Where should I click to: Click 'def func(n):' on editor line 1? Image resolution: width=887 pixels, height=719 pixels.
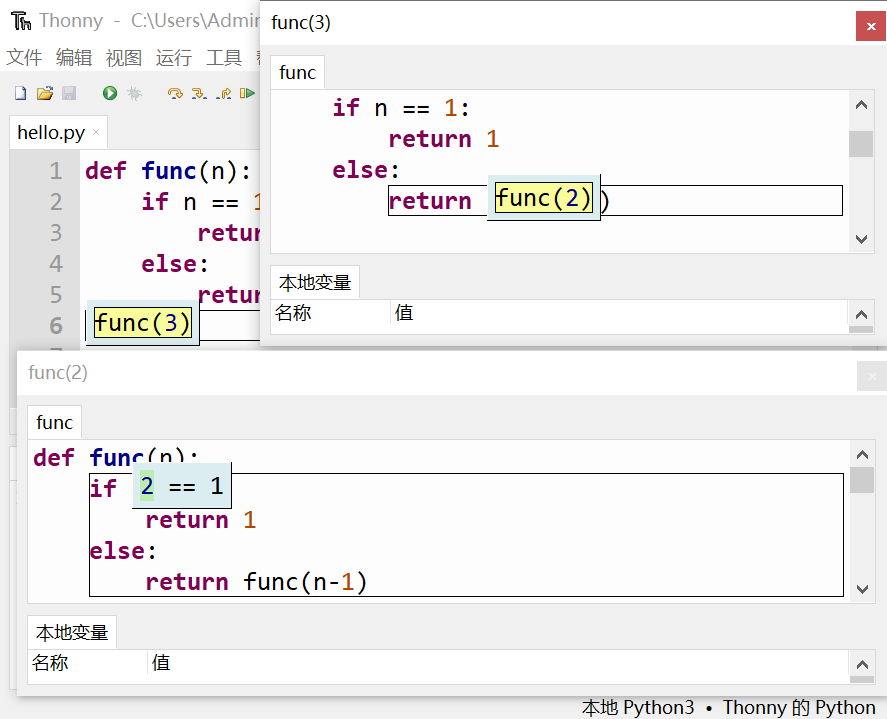(168, 171)
